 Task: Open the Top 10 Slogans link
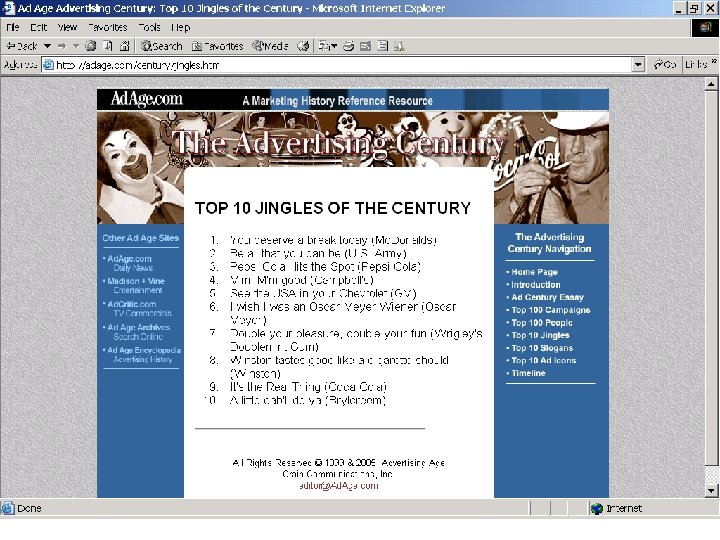(x=542, y=348)
